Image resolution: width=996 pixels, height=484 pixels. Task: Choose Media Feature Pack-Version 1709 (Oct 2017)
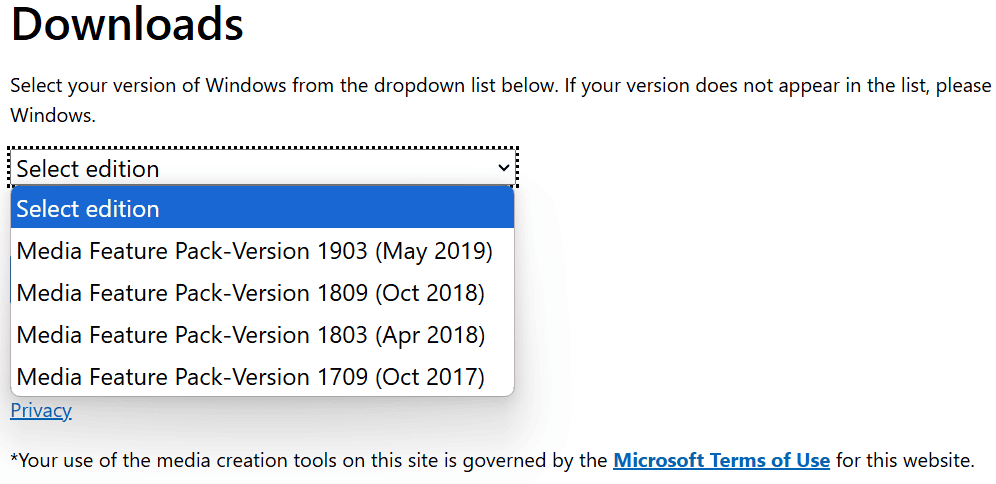click(251, 377)
